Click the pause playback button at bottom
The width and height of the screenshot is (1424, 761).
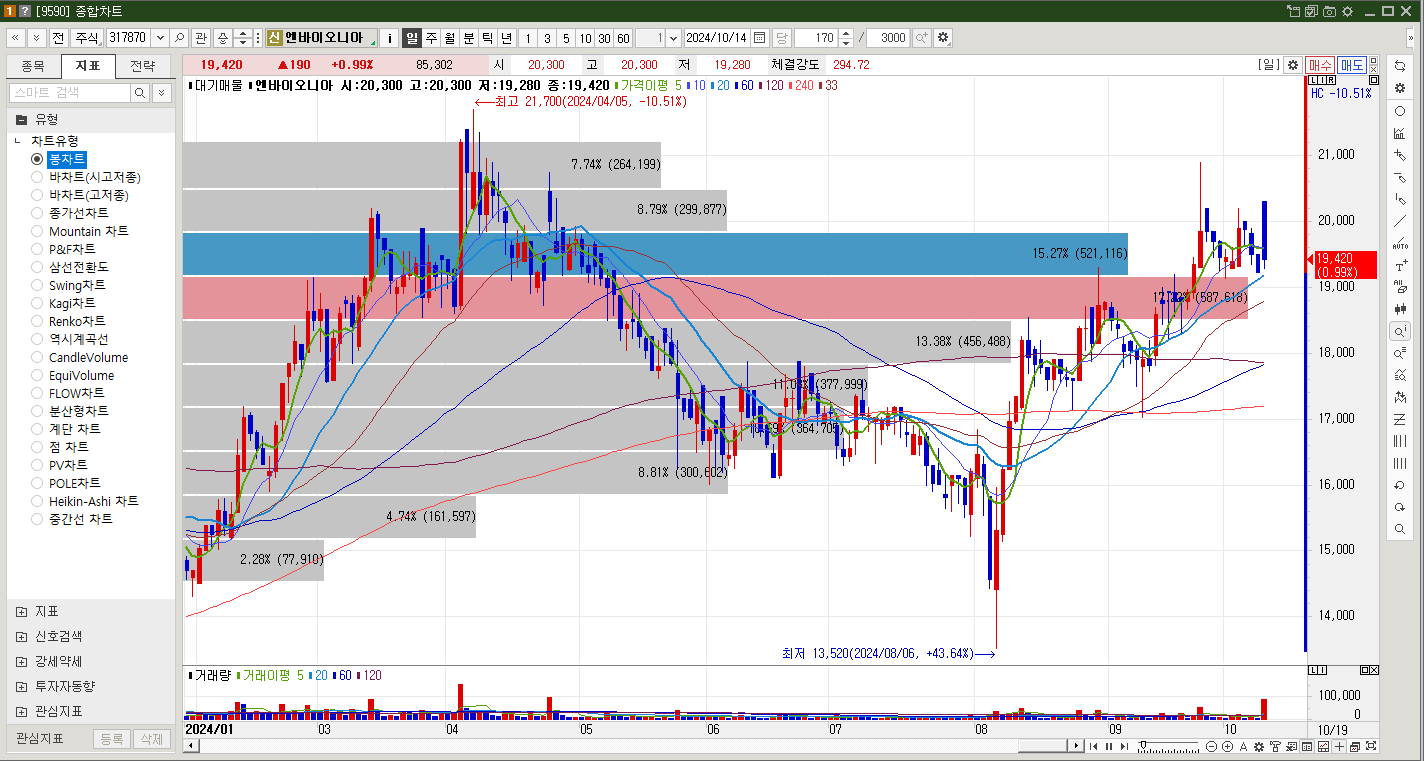point(1109,747)
